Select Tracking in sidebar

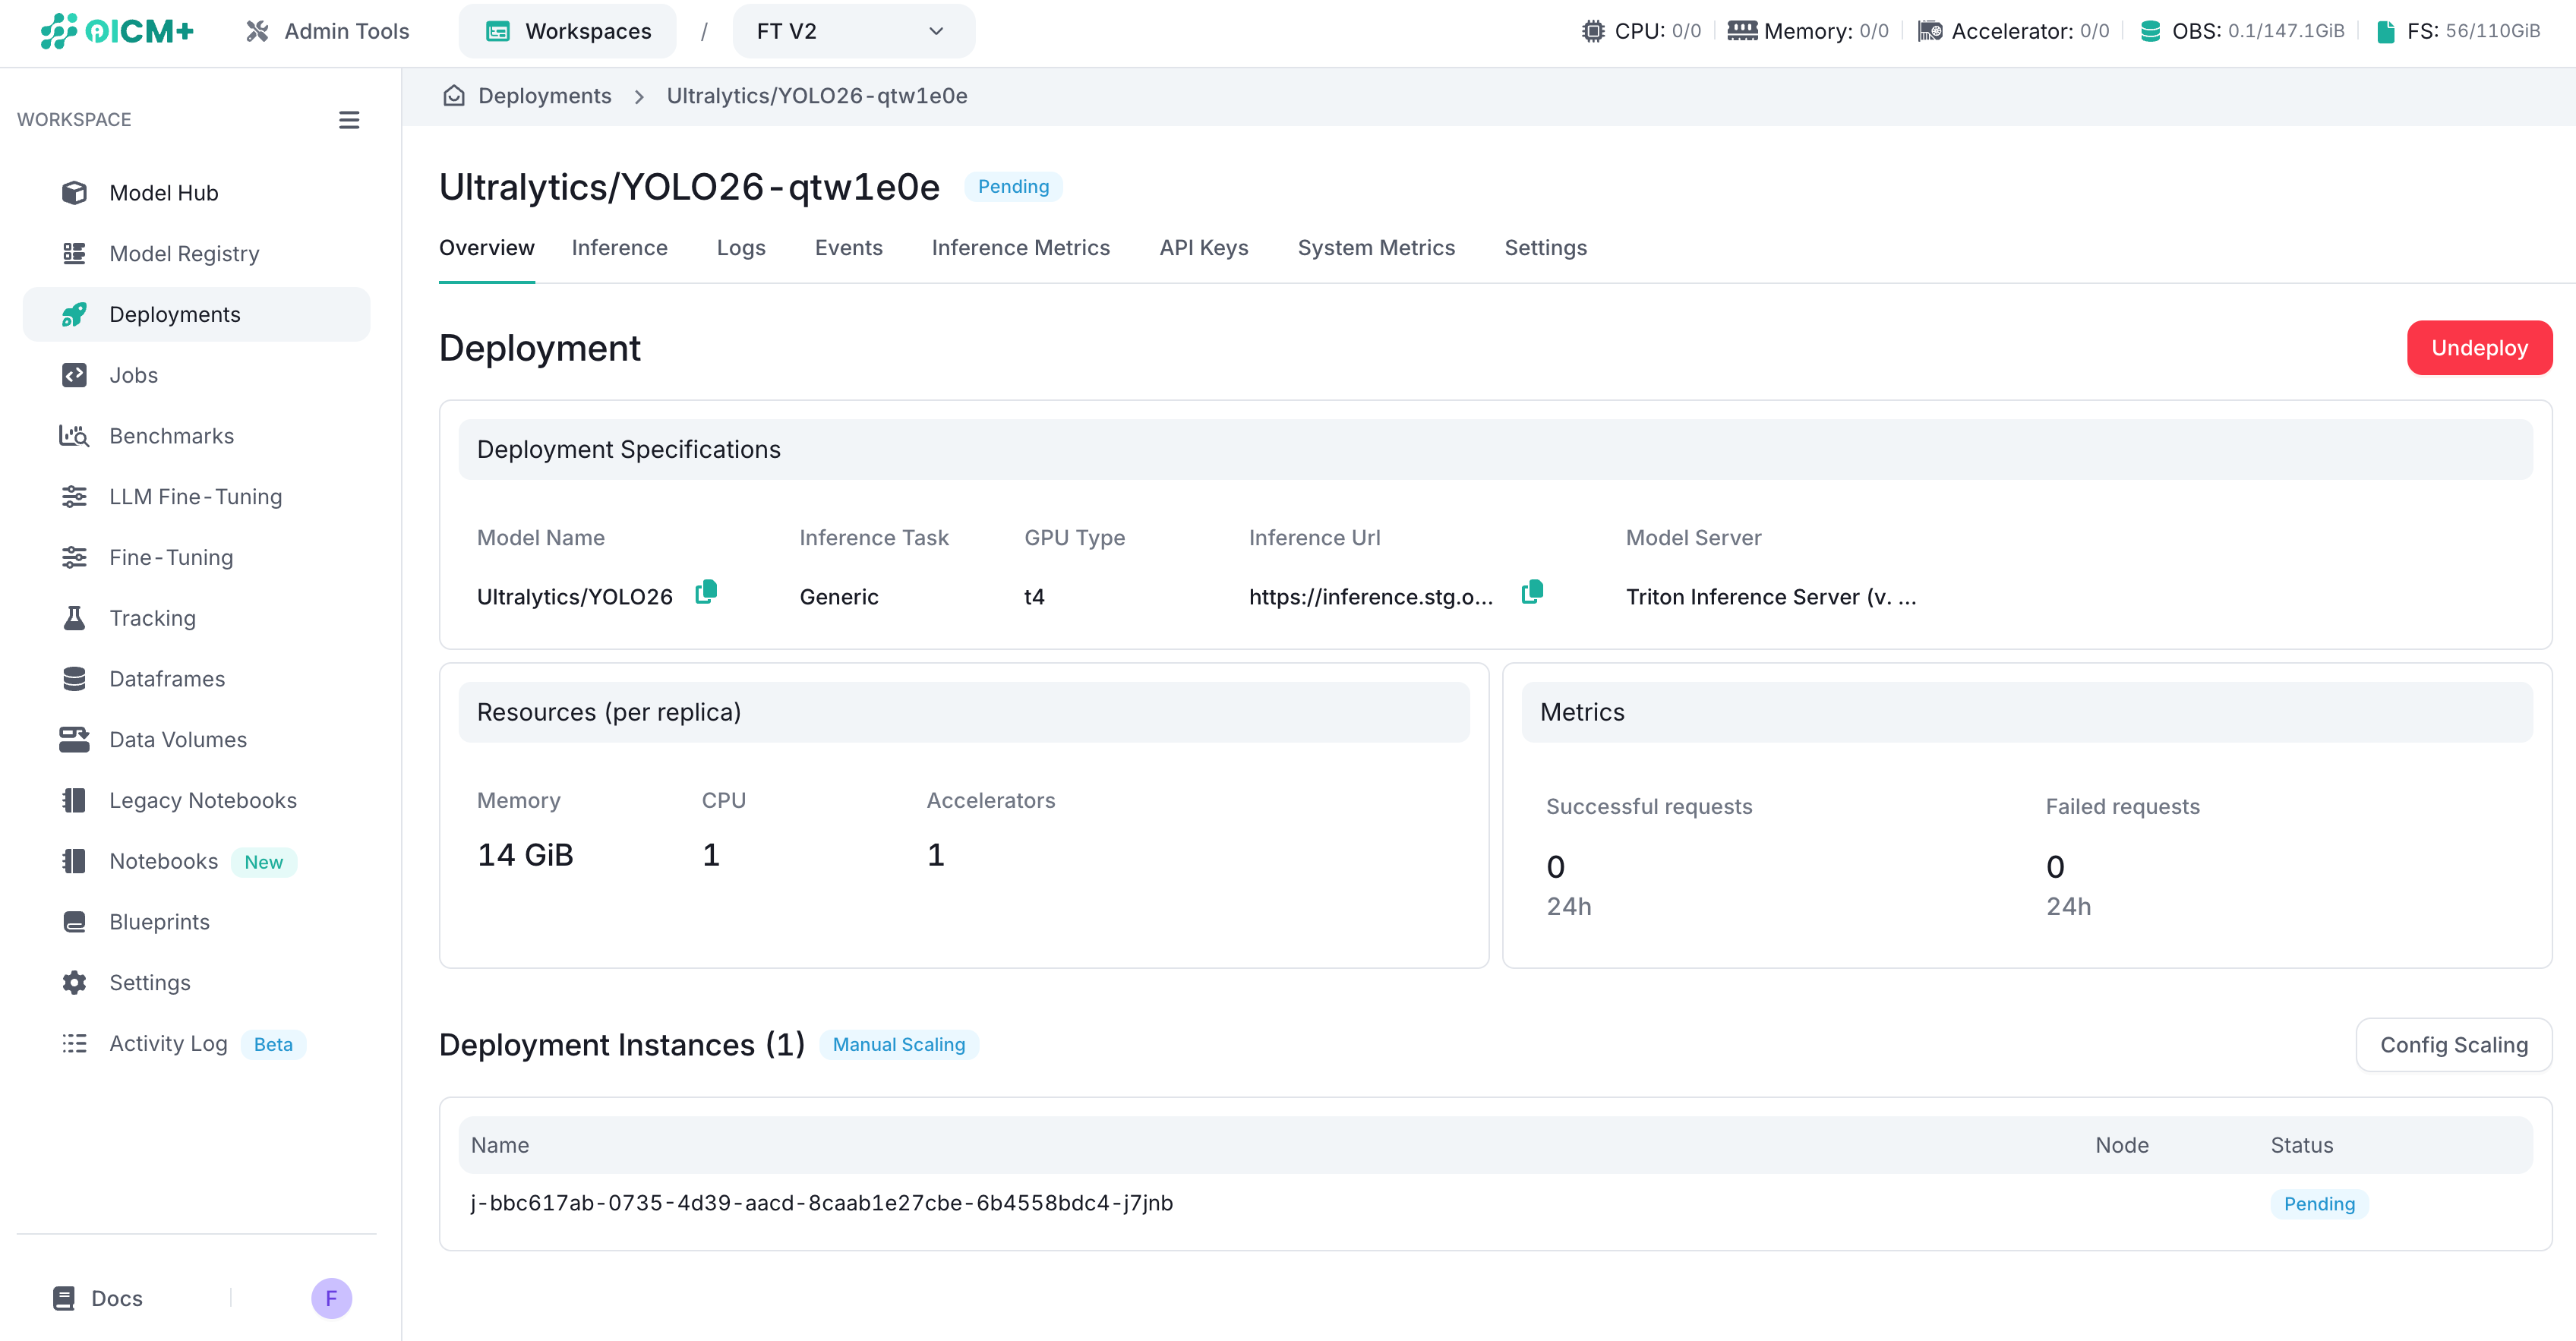click(x=196, y=618)
